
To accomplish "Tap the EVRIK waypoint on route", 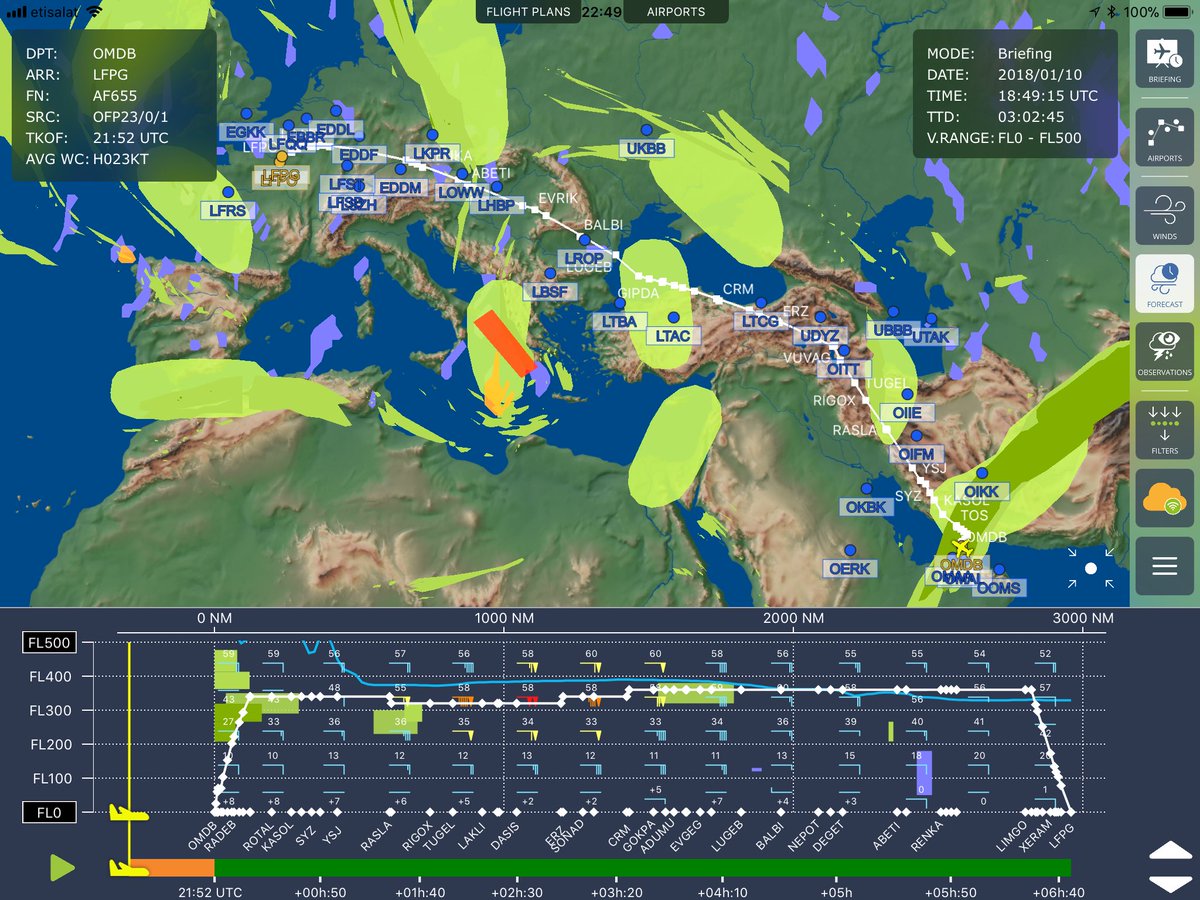I will click(x=558, y=198).
